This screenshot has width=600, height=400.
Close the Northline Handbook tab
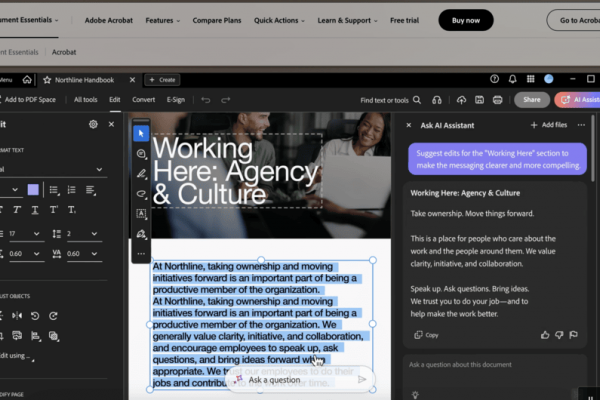[x=132, y=80]
